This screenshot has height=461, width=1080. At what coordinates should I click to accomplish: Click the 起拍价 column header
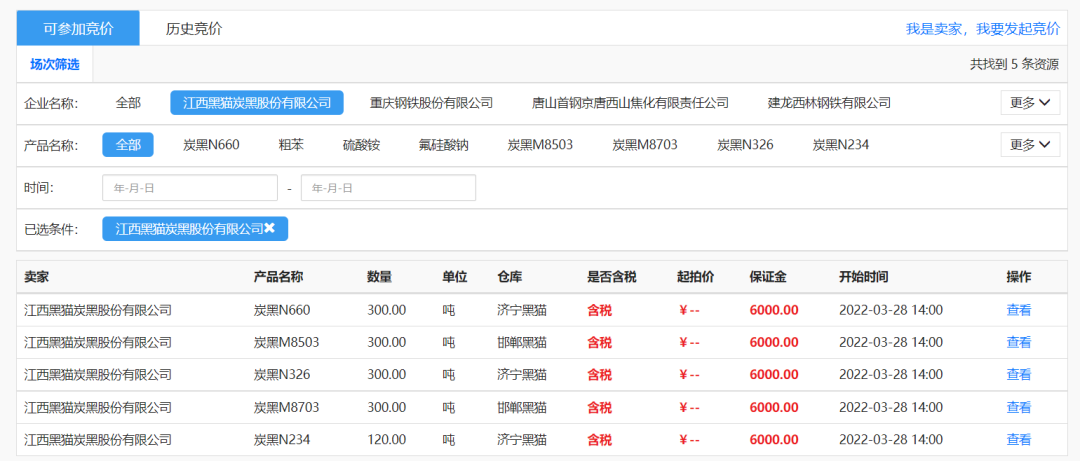[696, 277]
